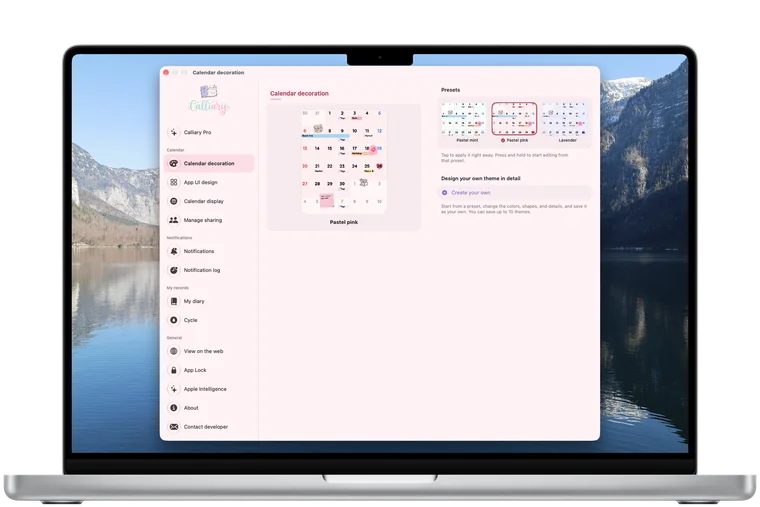Open Notification log
The width and height of the screenshot is (760, 507).
coord(209,270)
